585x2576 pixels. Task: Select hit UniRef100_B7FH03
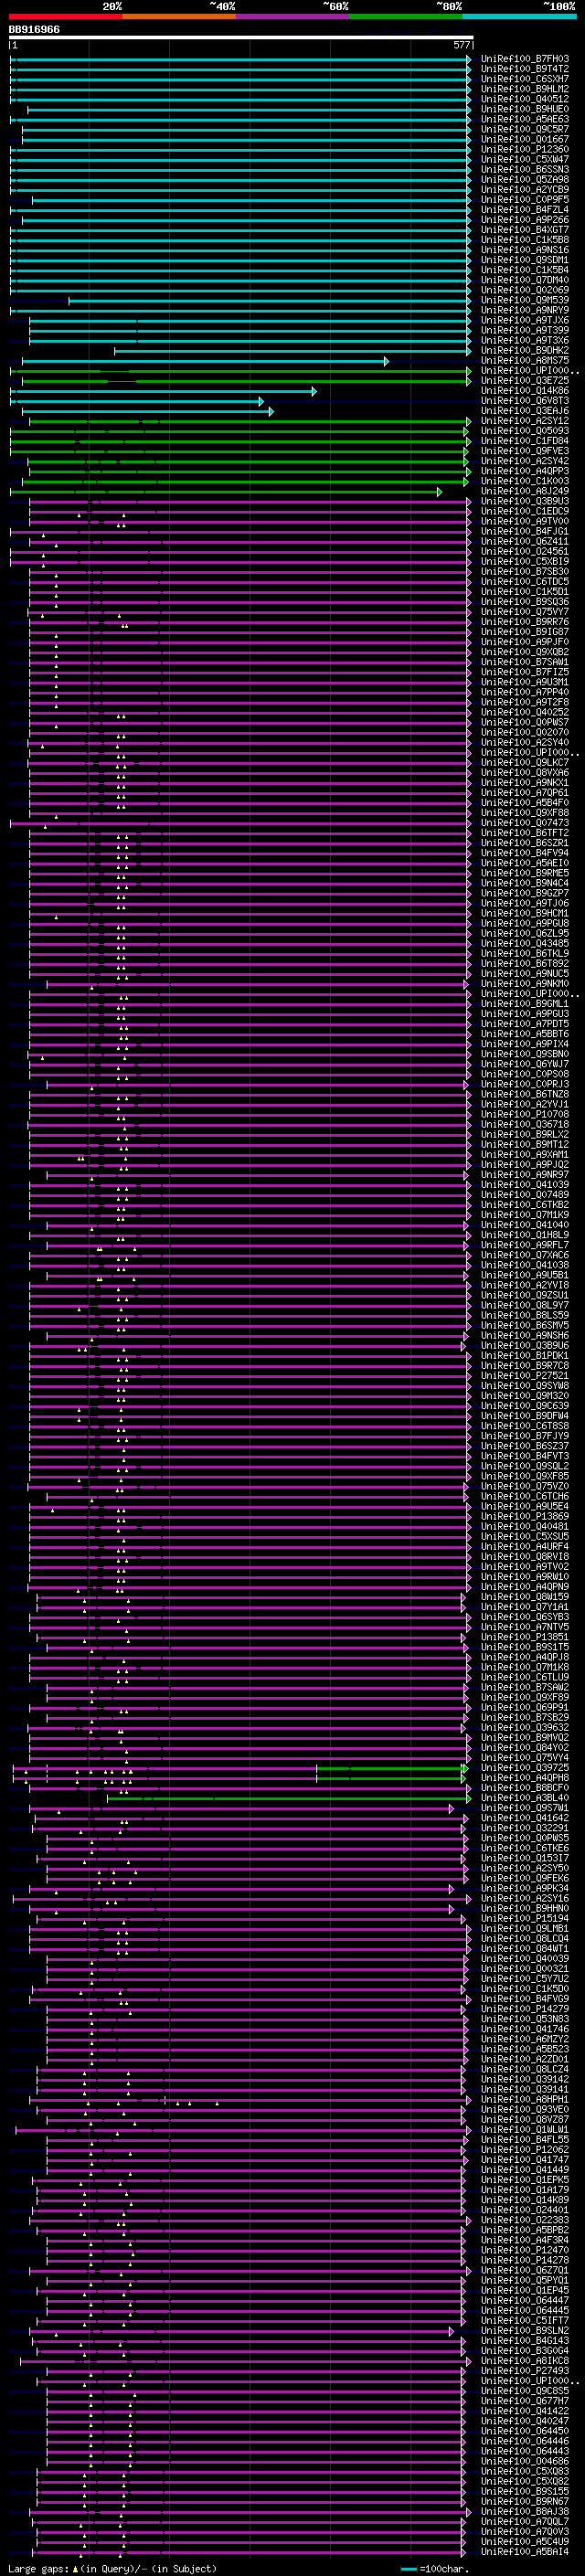525,59
